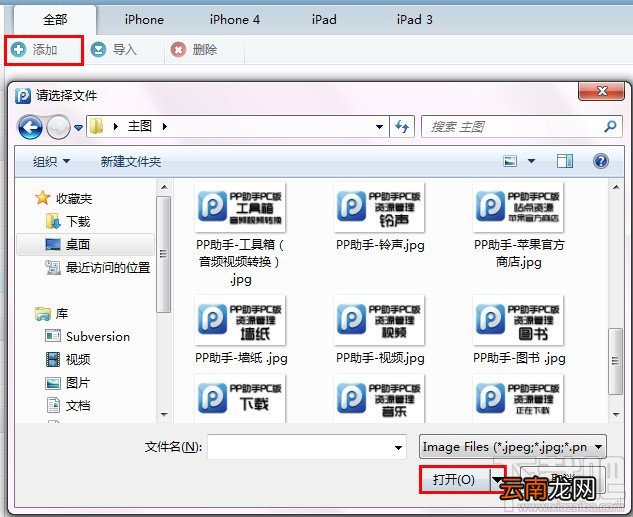Select 下载 in navigation pane
The image size is (633, 517).
coord(78,222)
